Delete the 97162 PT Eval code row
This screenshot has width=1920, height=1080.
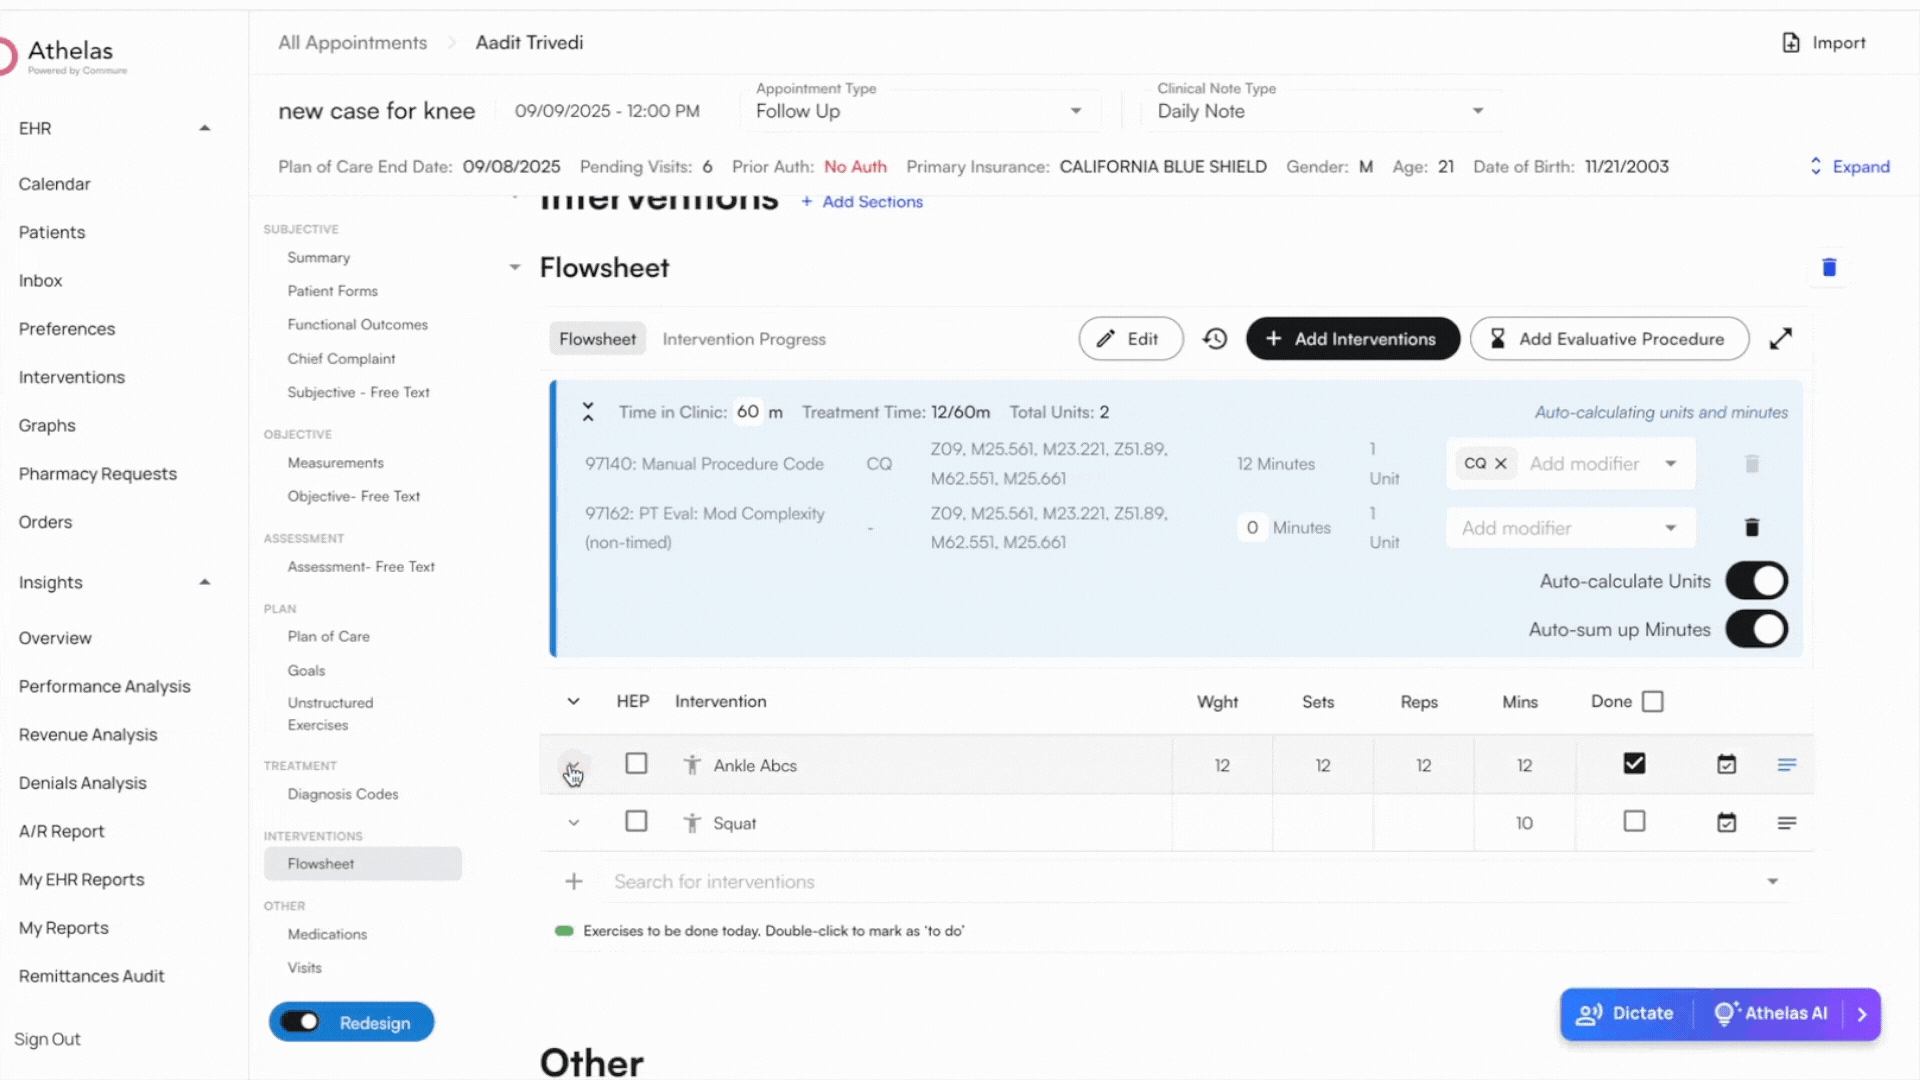(x=1752, y=528)
